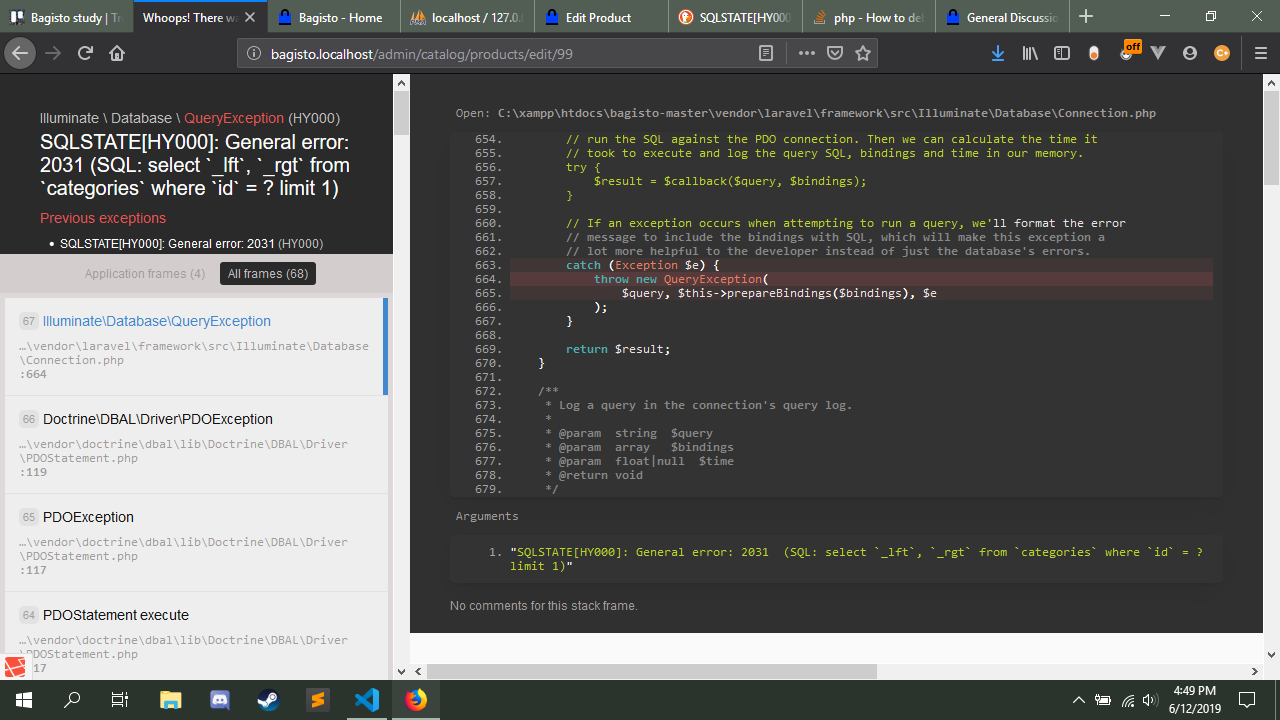The height and width of the screenshot is (720, 1280).
Task: Toggle reader view in address bar
Action: tap(766, 53)
